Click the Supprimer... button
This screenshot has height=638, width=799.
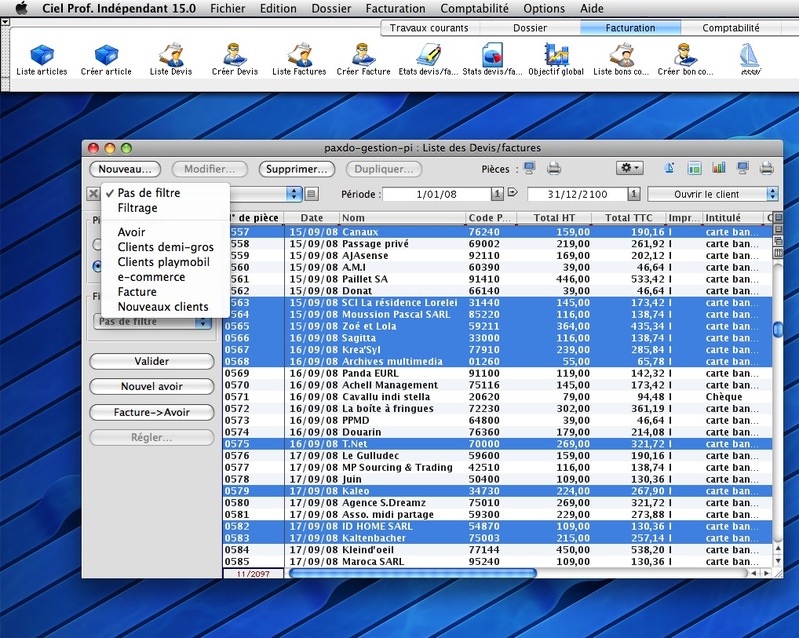(297, 169)
